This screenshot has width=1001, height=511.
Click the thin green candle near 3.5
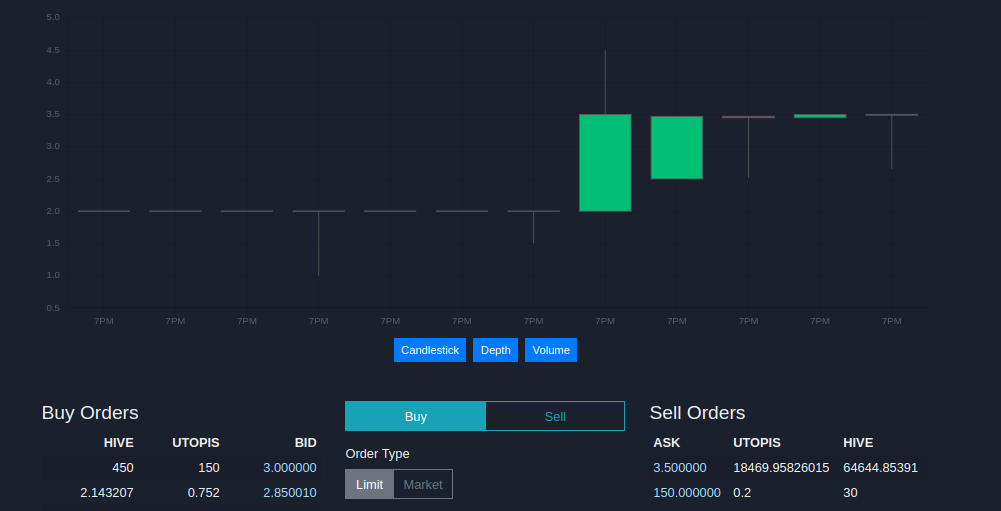(x=820, y=116)
